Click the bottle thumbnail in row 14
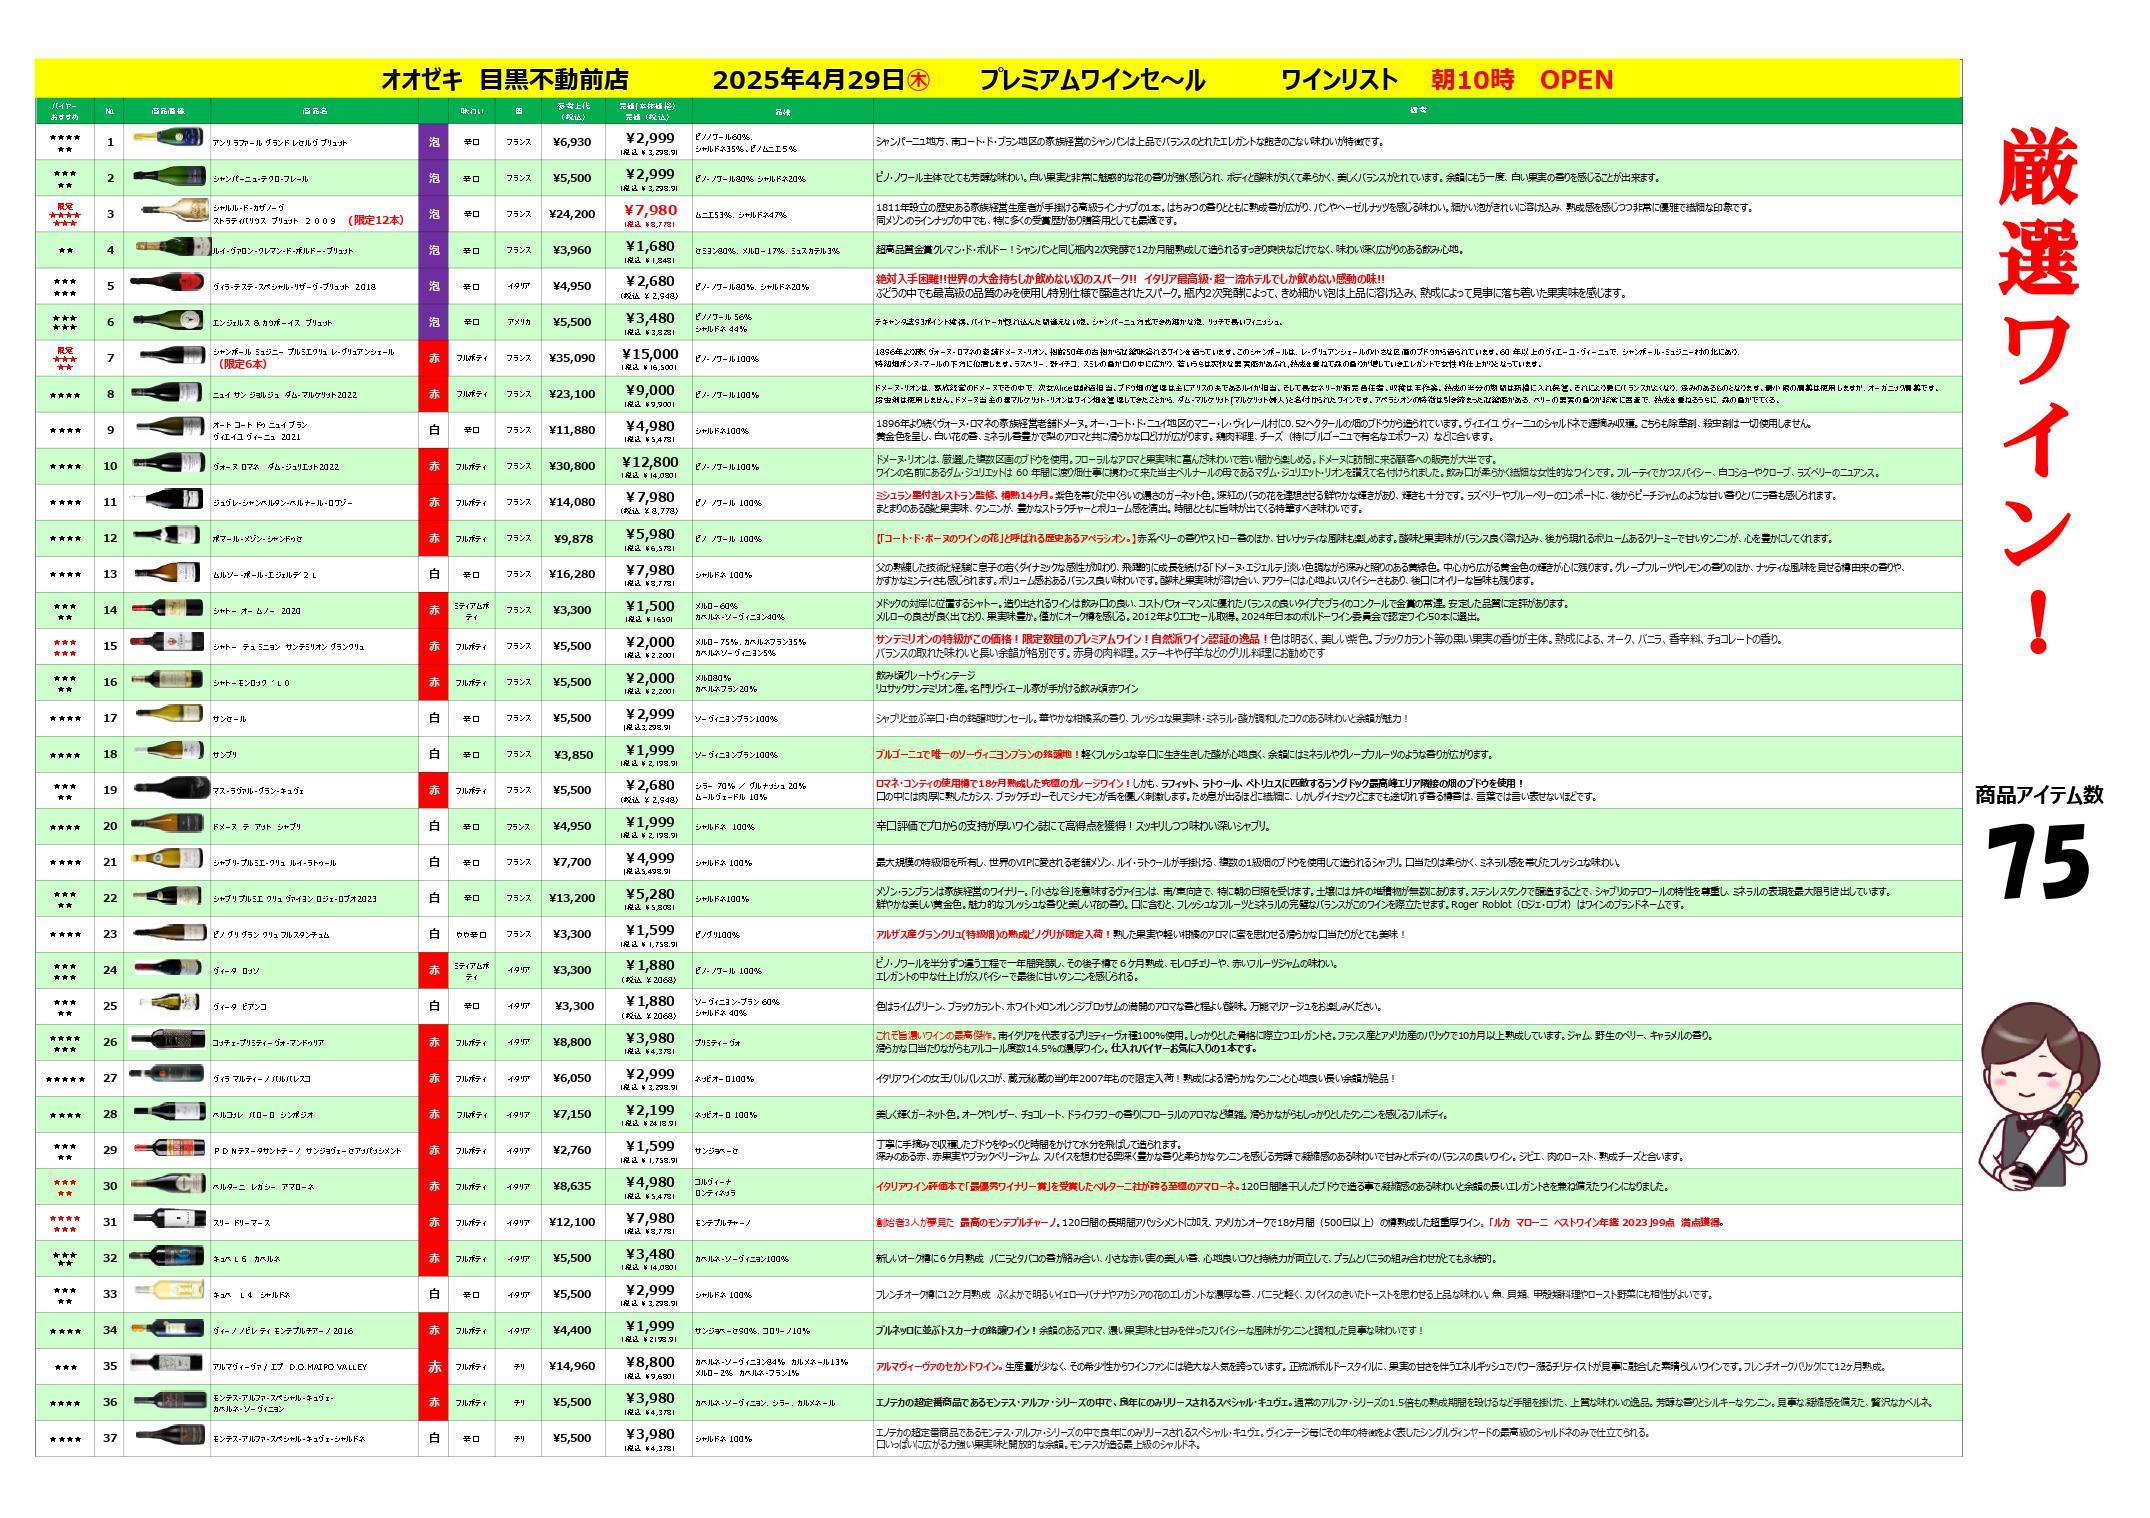 (167, 609)
